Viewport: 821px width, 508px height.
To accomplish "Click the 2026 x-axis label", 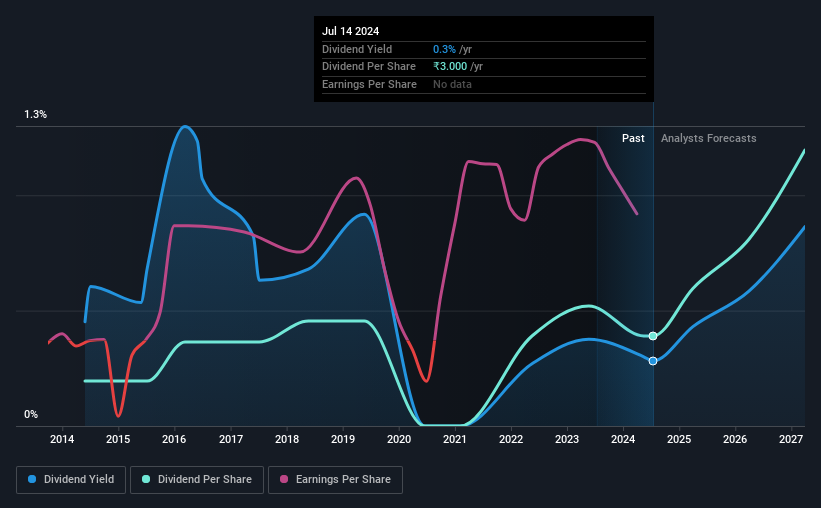I will [x=735, y=439].
